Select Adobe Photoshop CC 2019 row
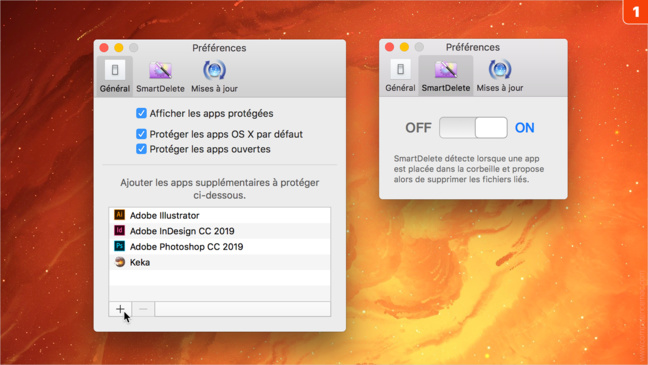 219,247
